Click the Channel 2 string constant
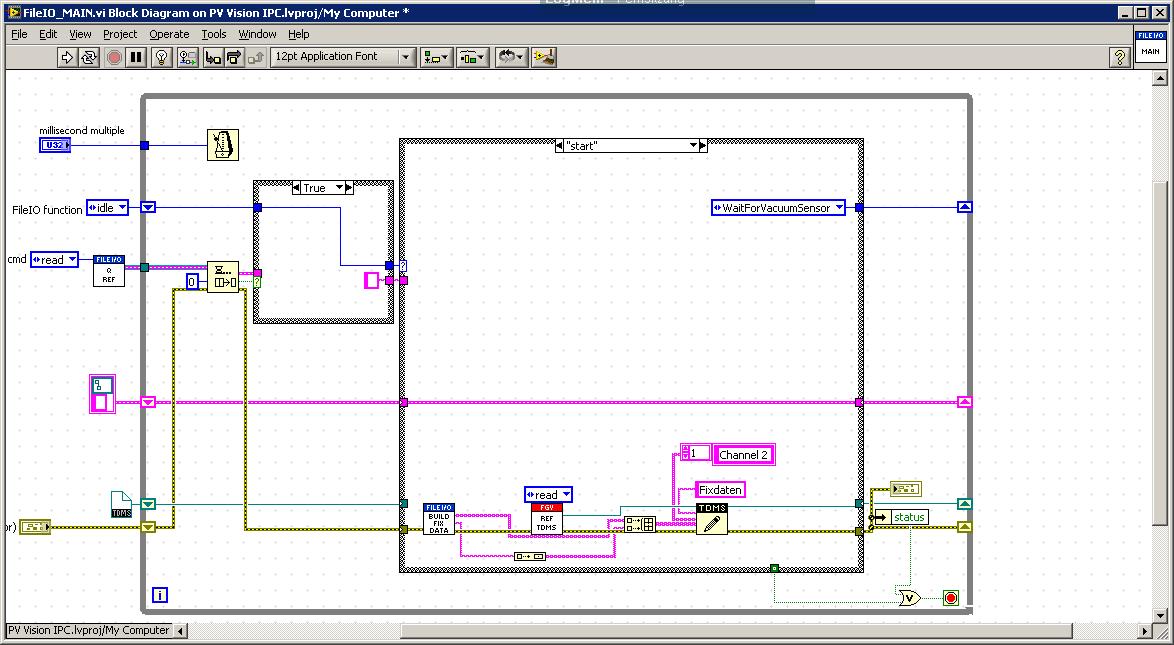 coord(743,454)
